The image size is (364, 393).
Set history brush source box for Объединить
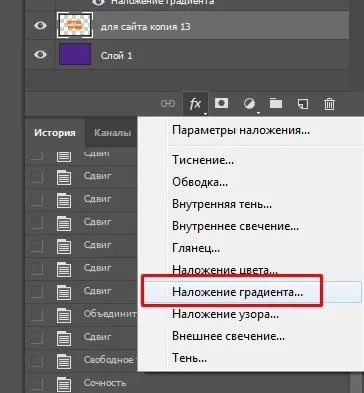(x=36, y=314)
